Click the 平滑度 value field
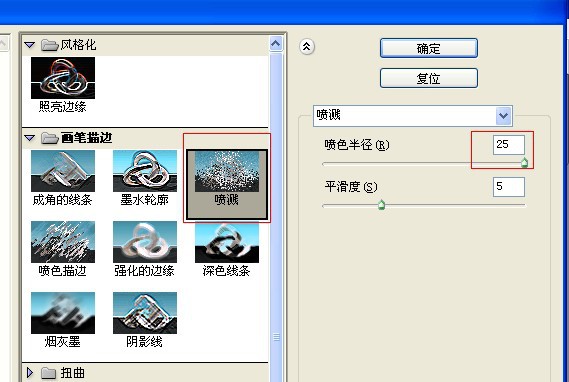This screenshot has width=569, height=382. pos(509,187)
